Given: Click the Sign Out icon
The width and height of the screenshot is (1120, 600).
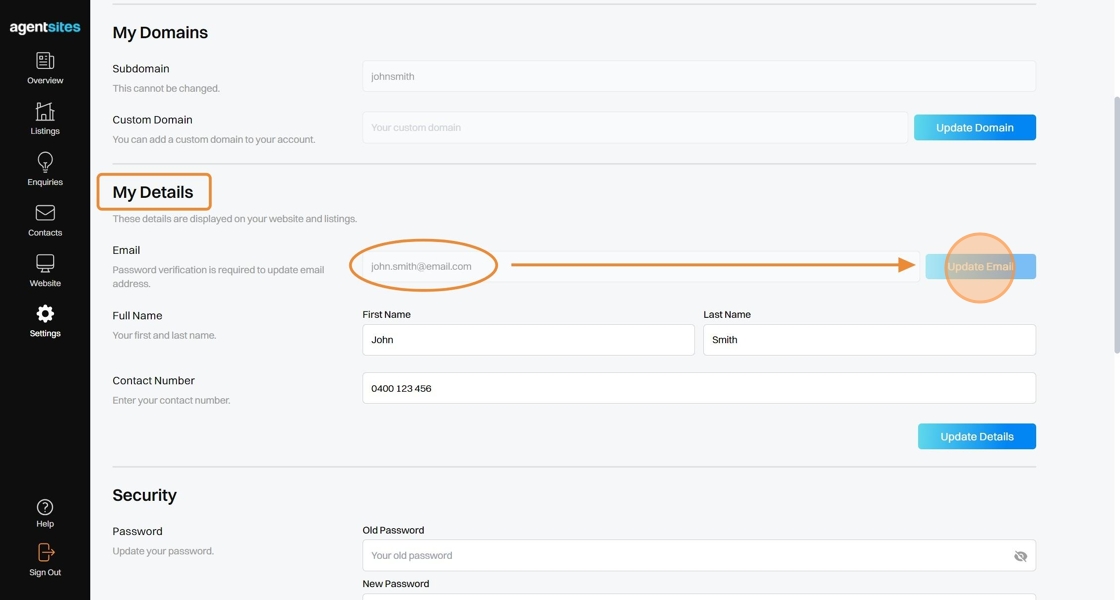Looking at the screenshot, I should coord(45,553).
